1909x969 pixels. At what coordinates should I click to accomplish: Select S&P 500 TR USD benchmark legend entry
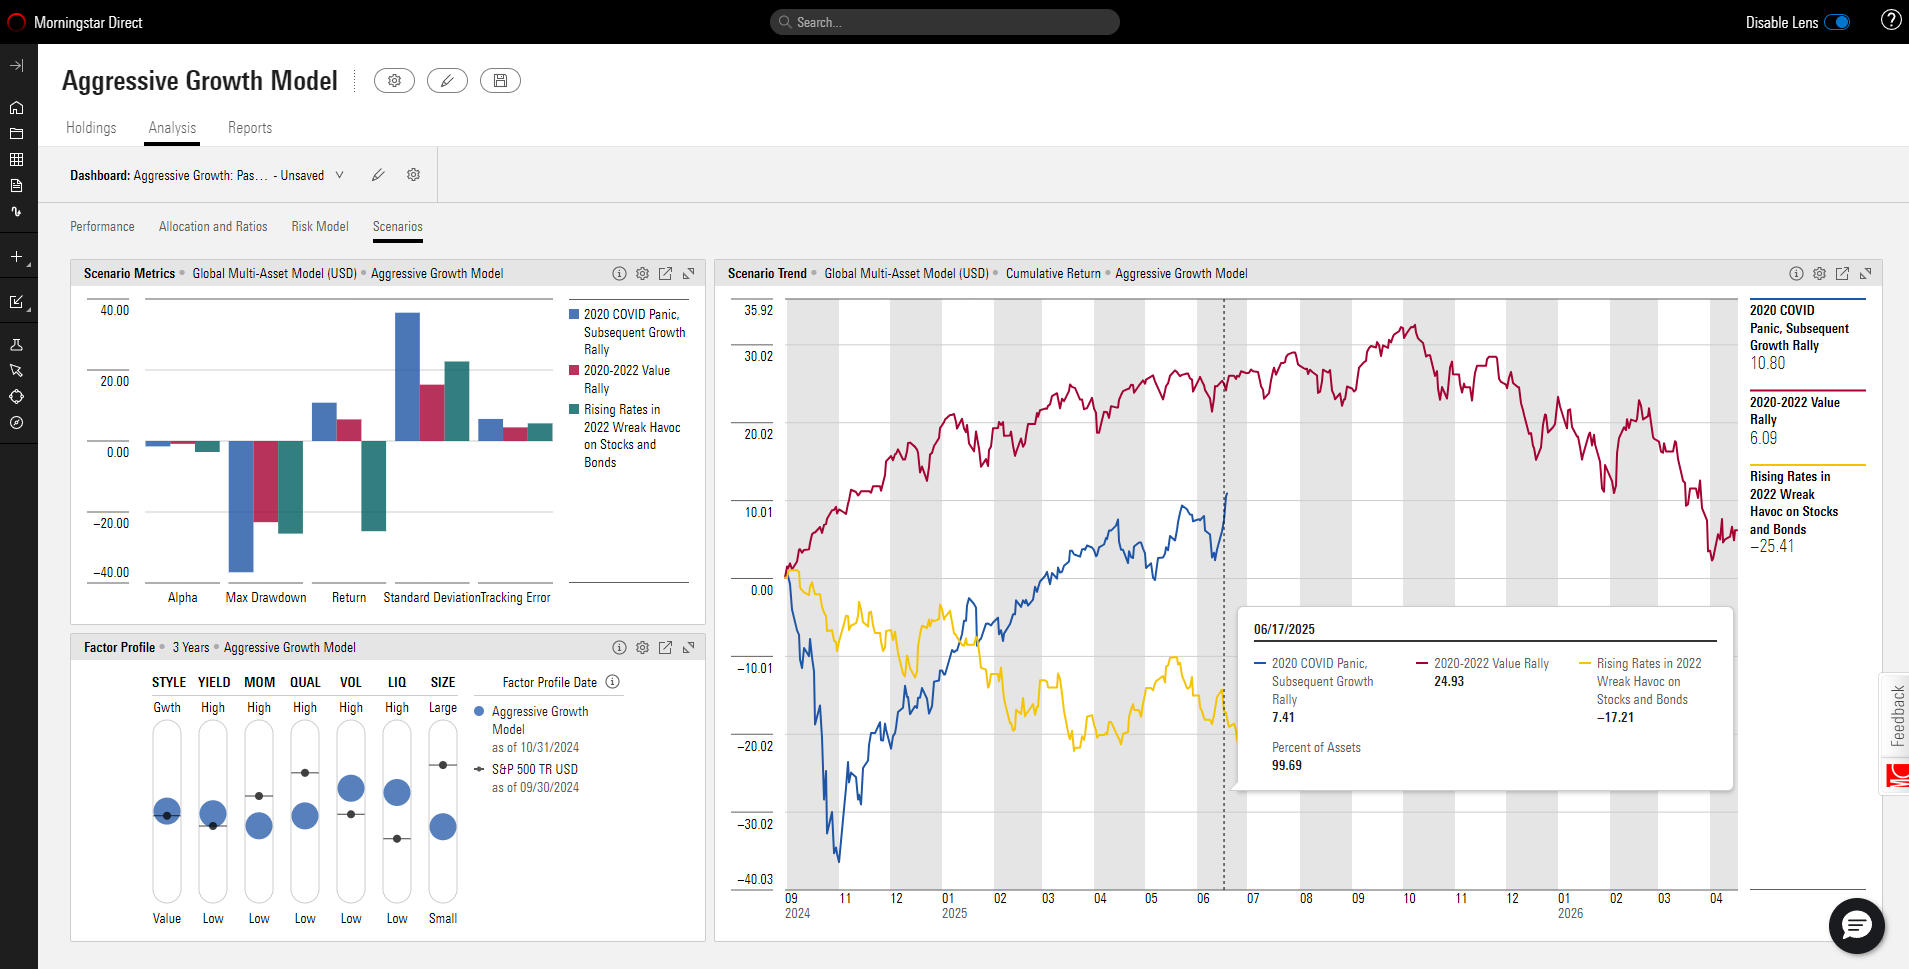pyautogui.click(x=533, y=769)
